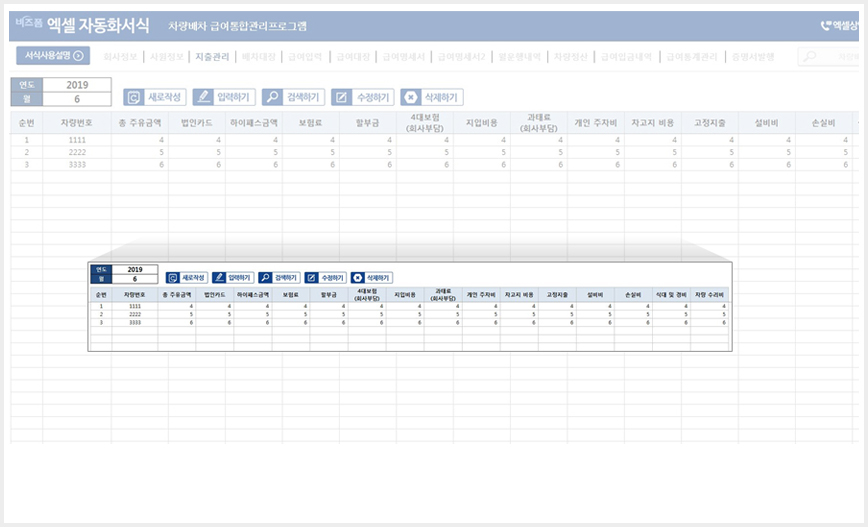Go to the 월운행내역 menu

click(x=519, y=56)
